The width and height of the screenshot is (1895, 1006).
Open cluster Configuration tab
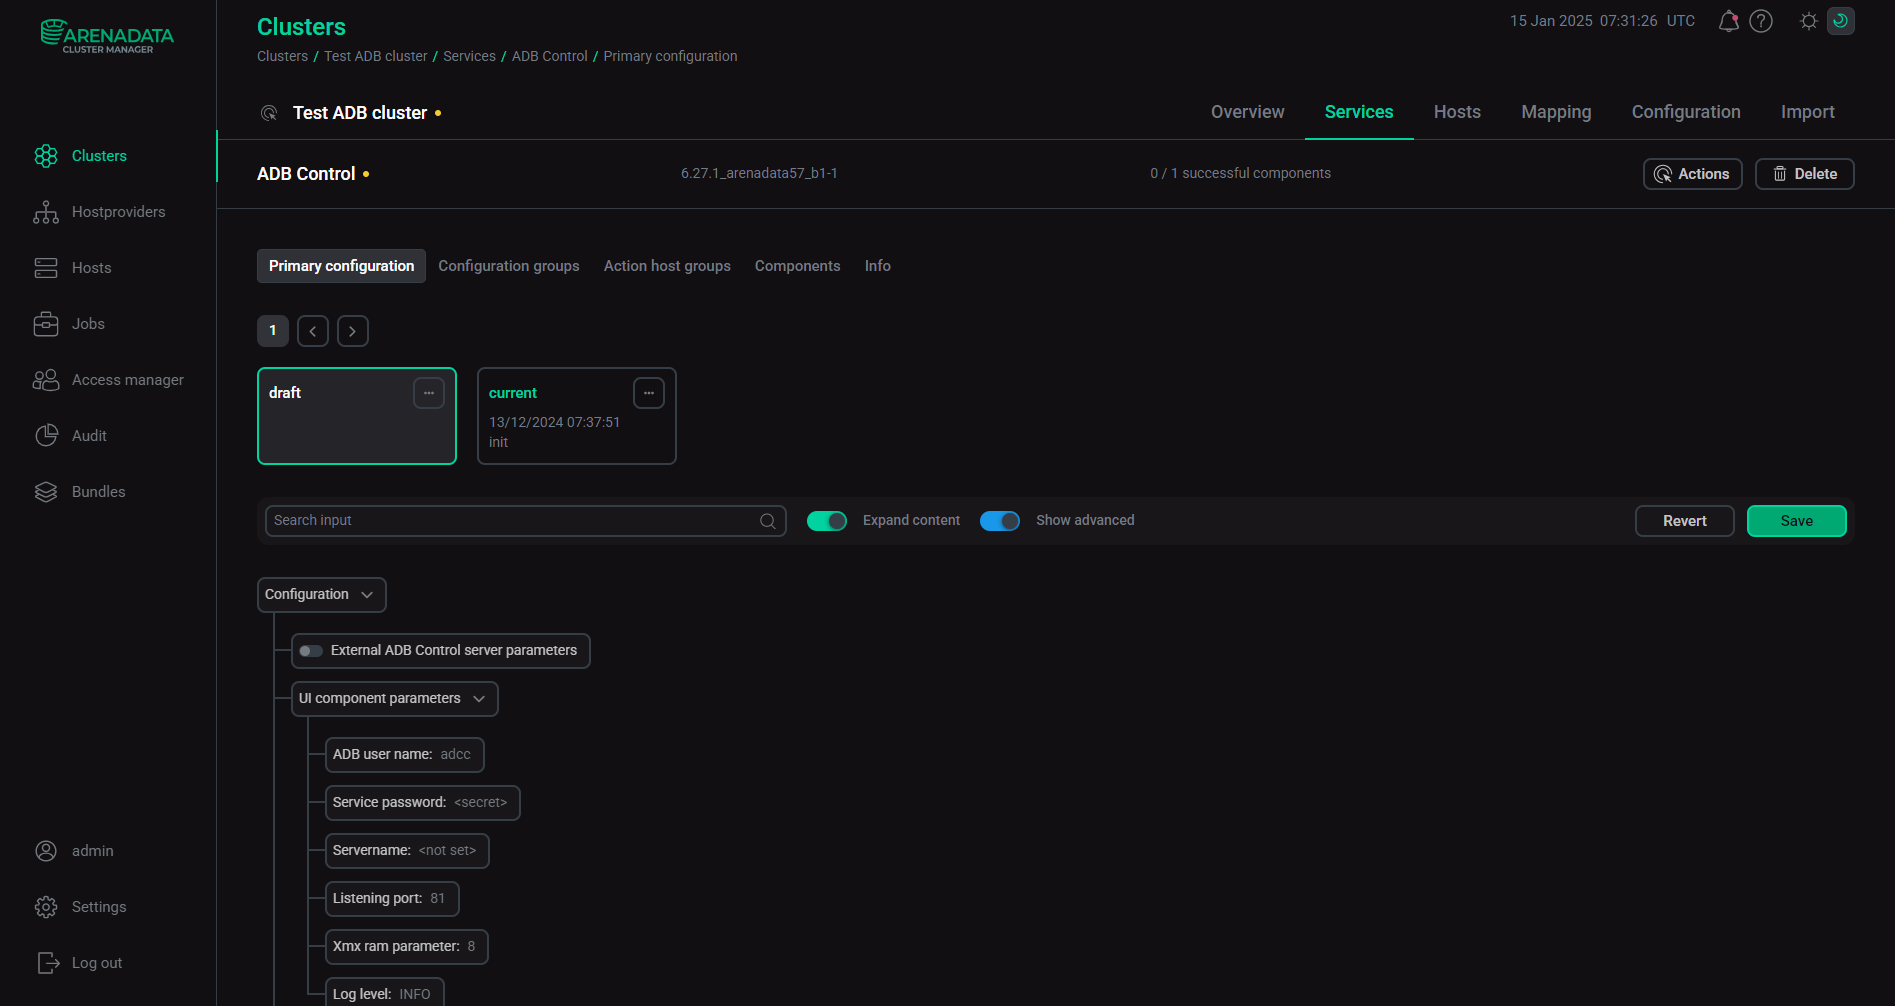pos(1686,112)
